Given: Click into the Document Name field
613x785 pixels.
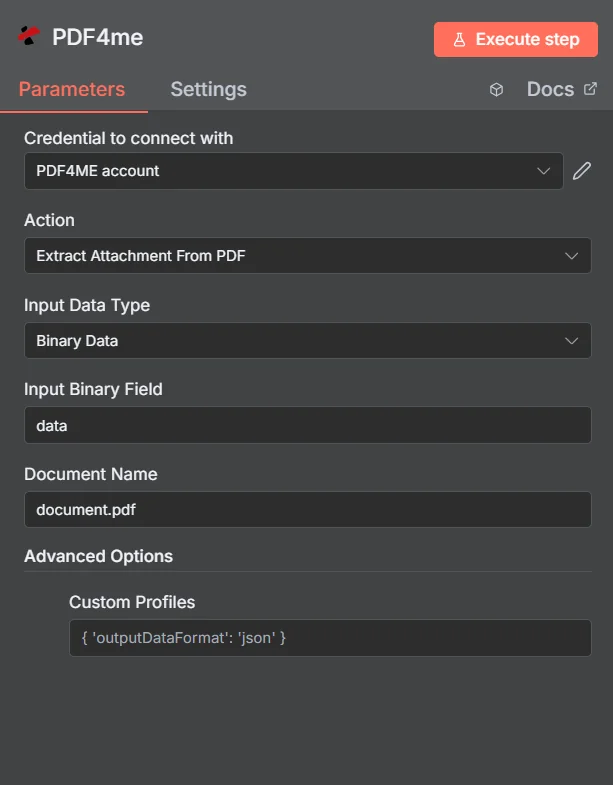Looking at the screenshot, I should point(308,510).
